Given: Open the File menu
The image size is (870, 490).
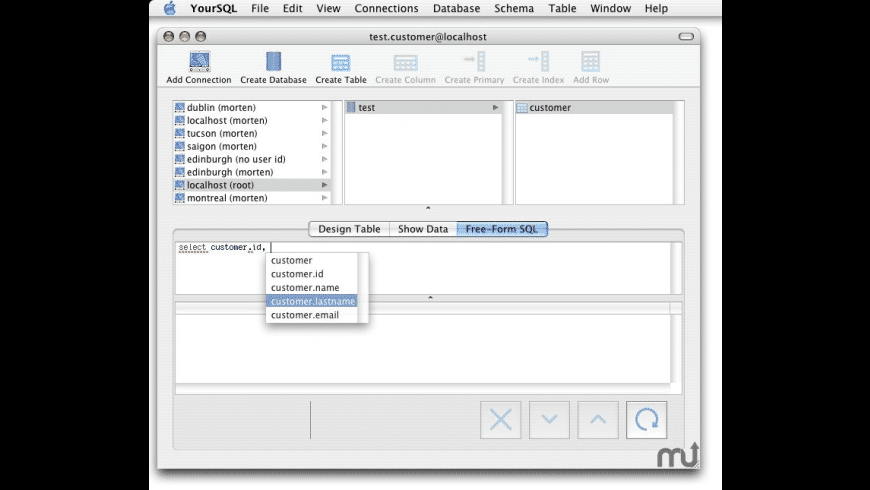Looking at the screenshot, I should 260,8.
